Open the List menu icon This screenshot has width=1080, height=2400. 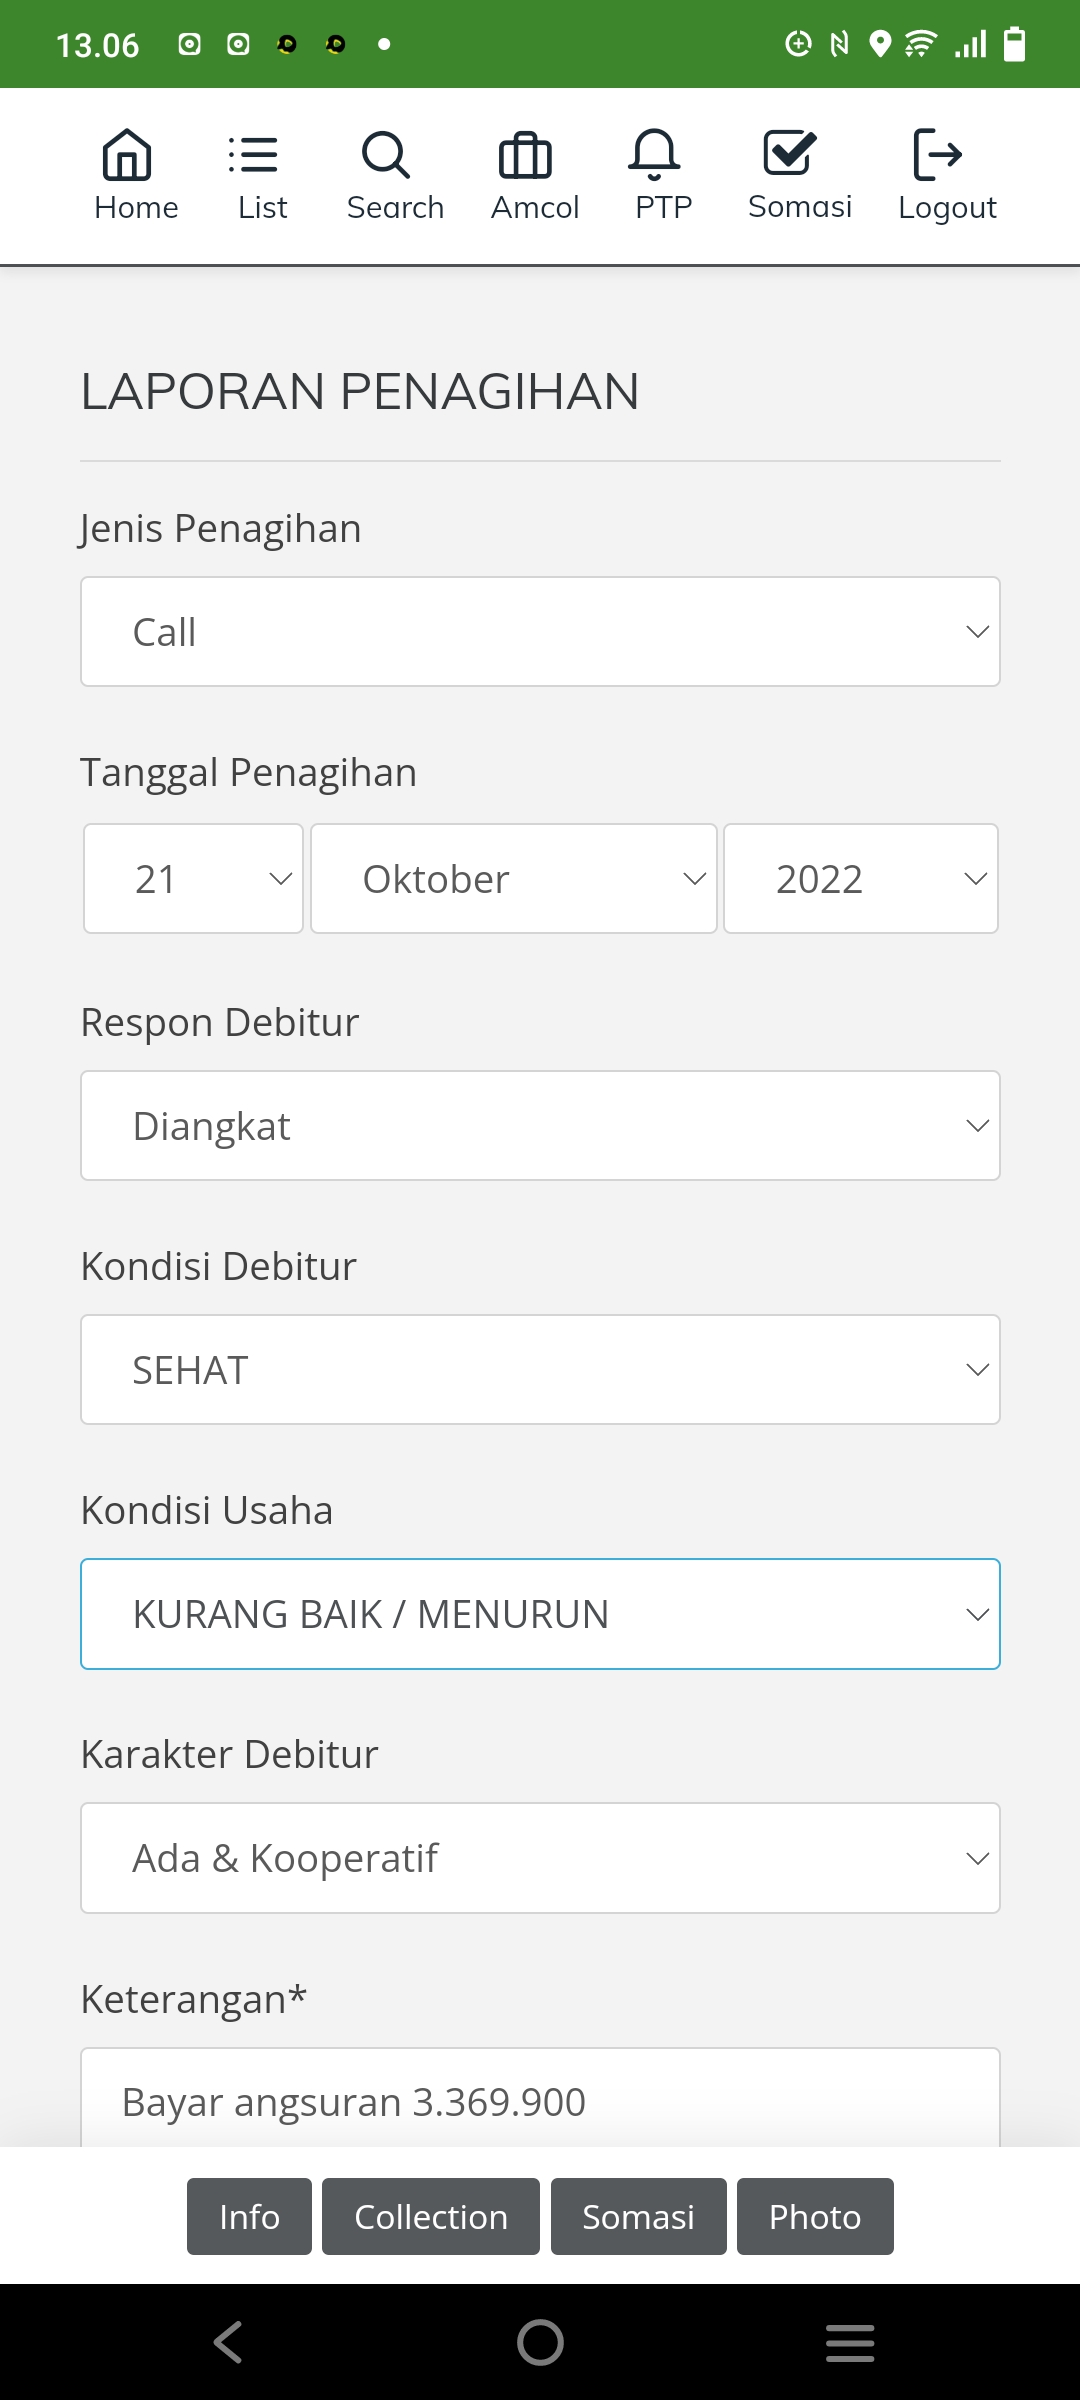[253, 156]
